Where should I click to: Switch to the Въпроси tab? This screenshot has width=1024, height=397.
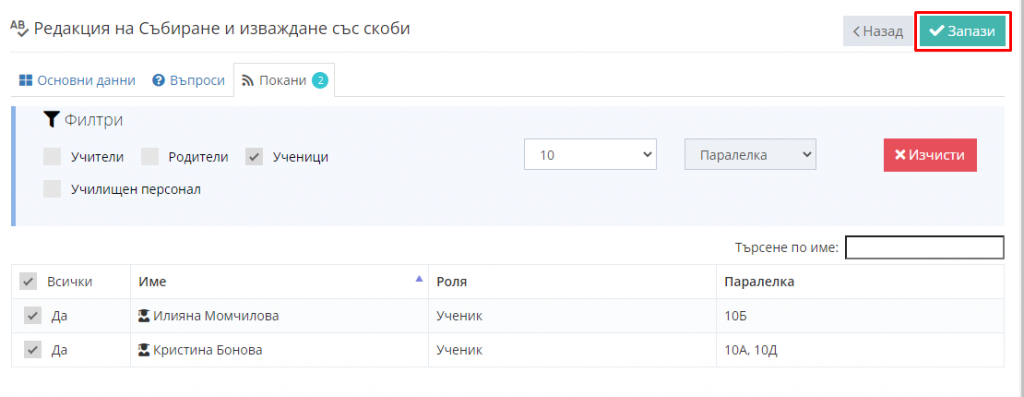coord(188,80)
